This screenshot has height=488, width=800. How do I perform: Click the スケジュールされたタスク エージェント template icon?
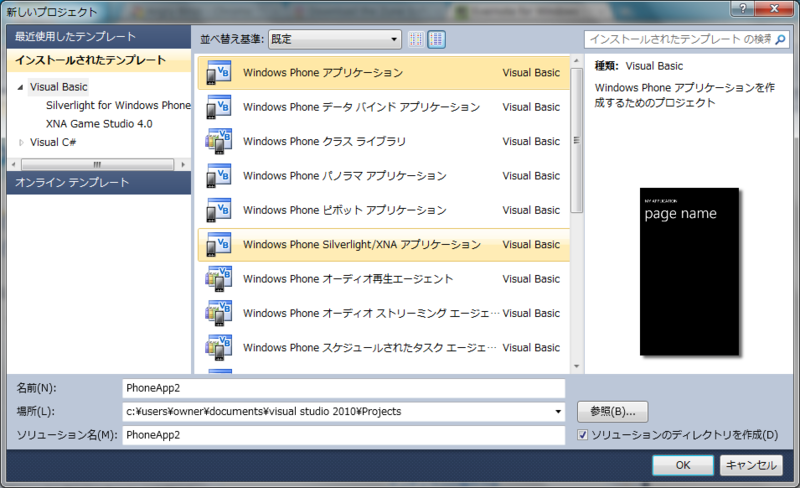tap(218, 347)
